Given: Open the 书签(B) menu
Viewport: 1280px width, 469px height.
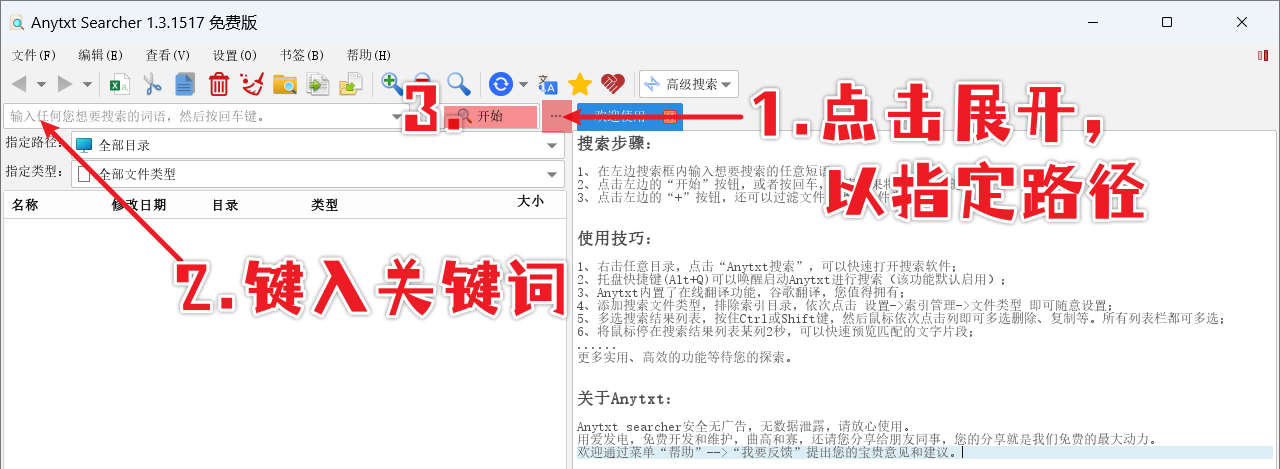Looking at the screenshot, I should [x=301, y=55].
